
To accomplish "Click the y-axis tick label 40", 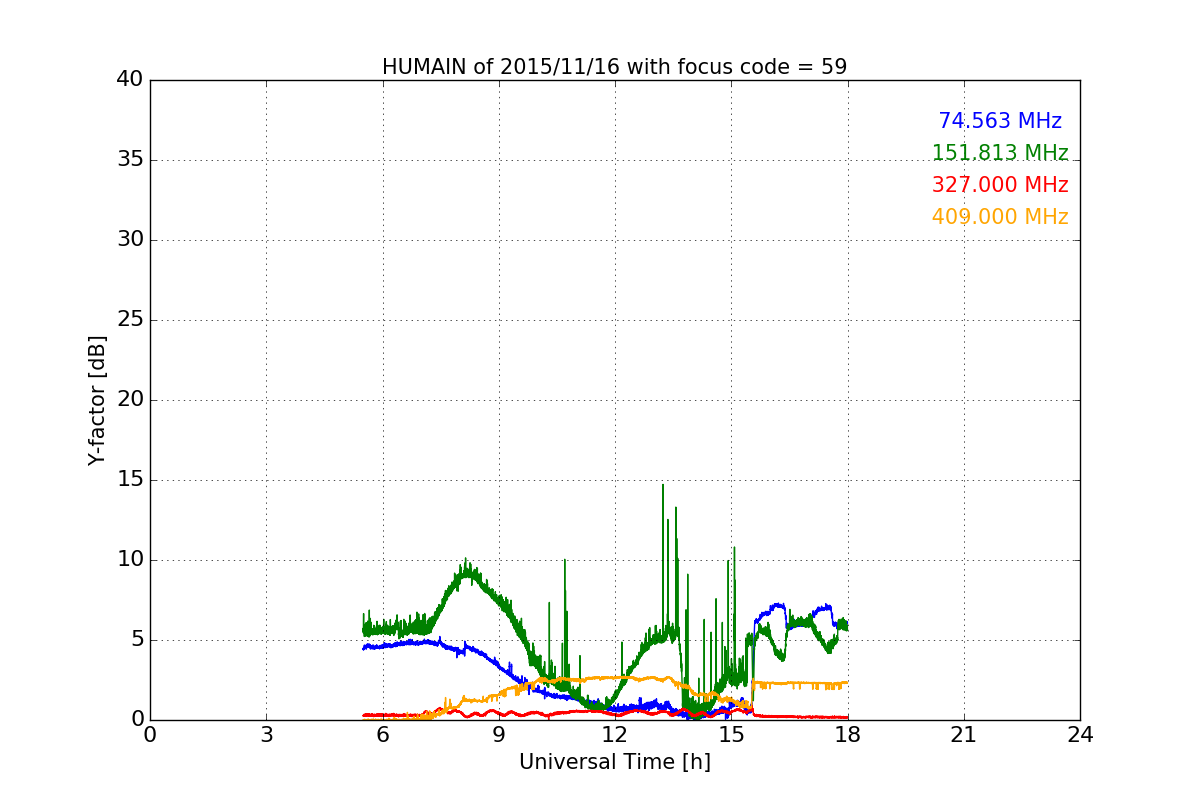I will [x=130, y=80].
